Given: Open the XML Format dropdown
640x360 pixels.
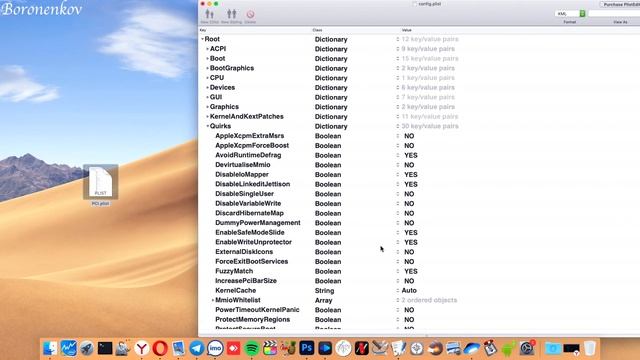Looking at the screenshot, I should click(570, 13).
